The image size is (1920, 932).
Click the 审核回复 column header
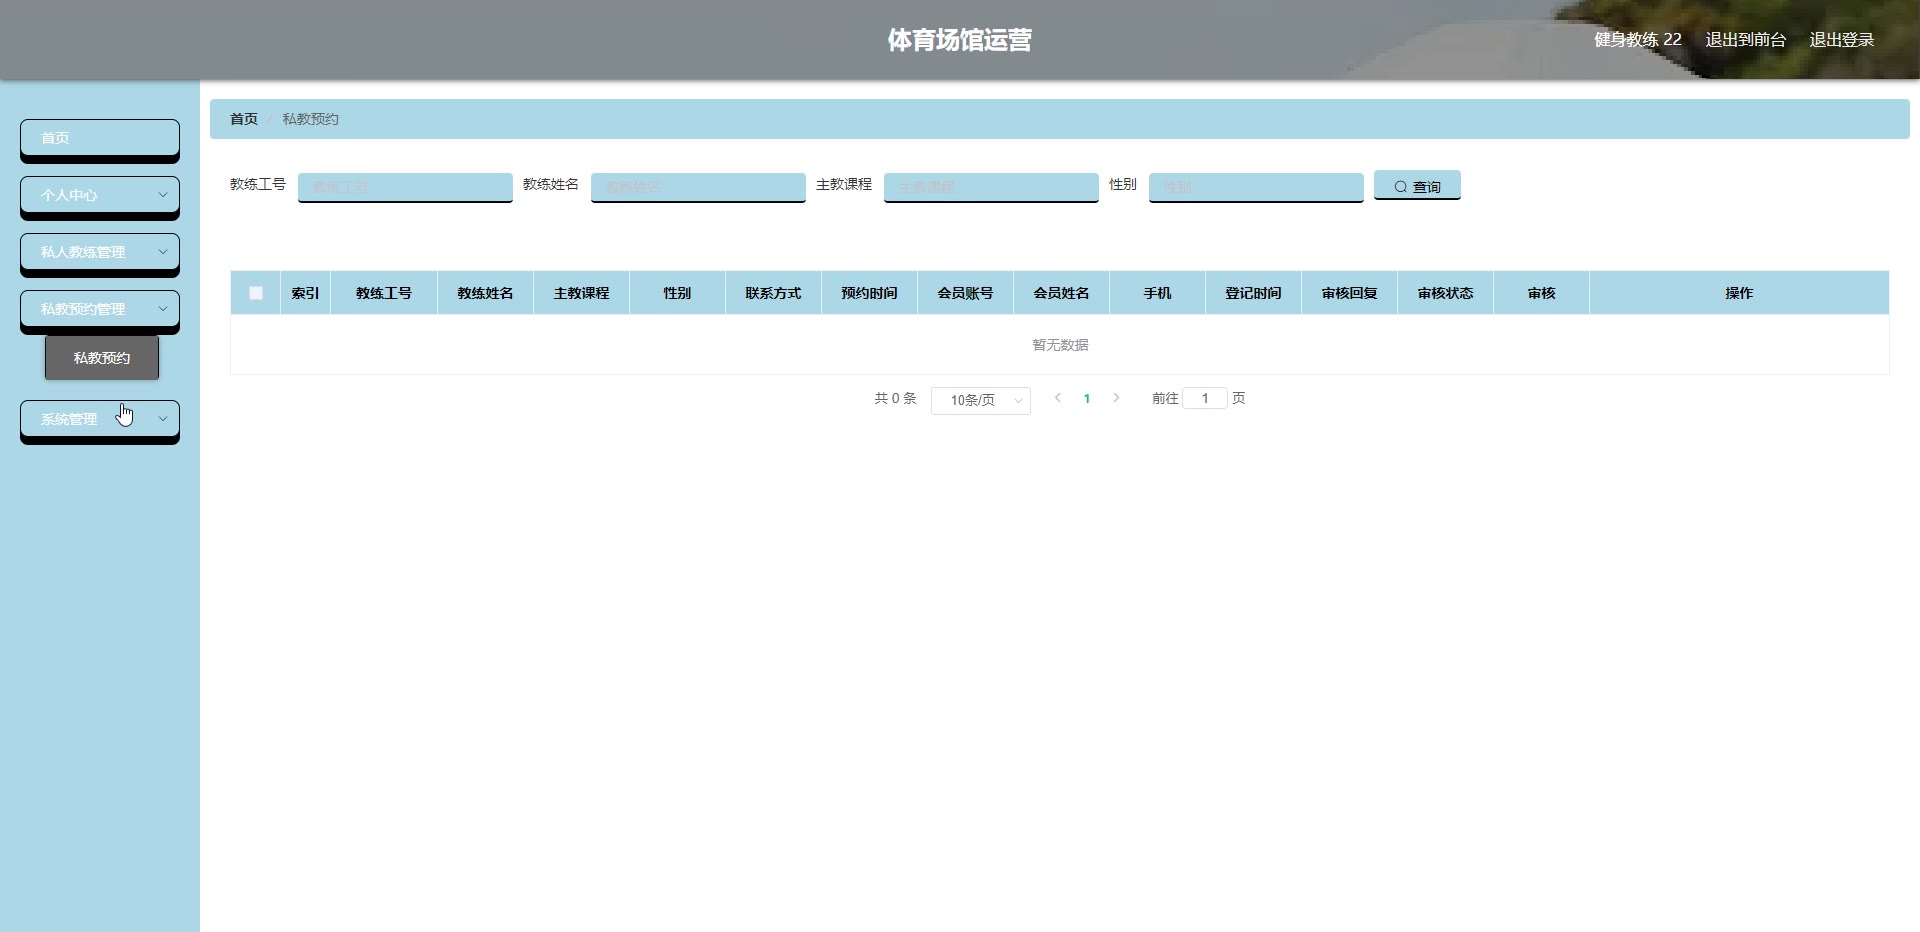(x=1349, y=293)
